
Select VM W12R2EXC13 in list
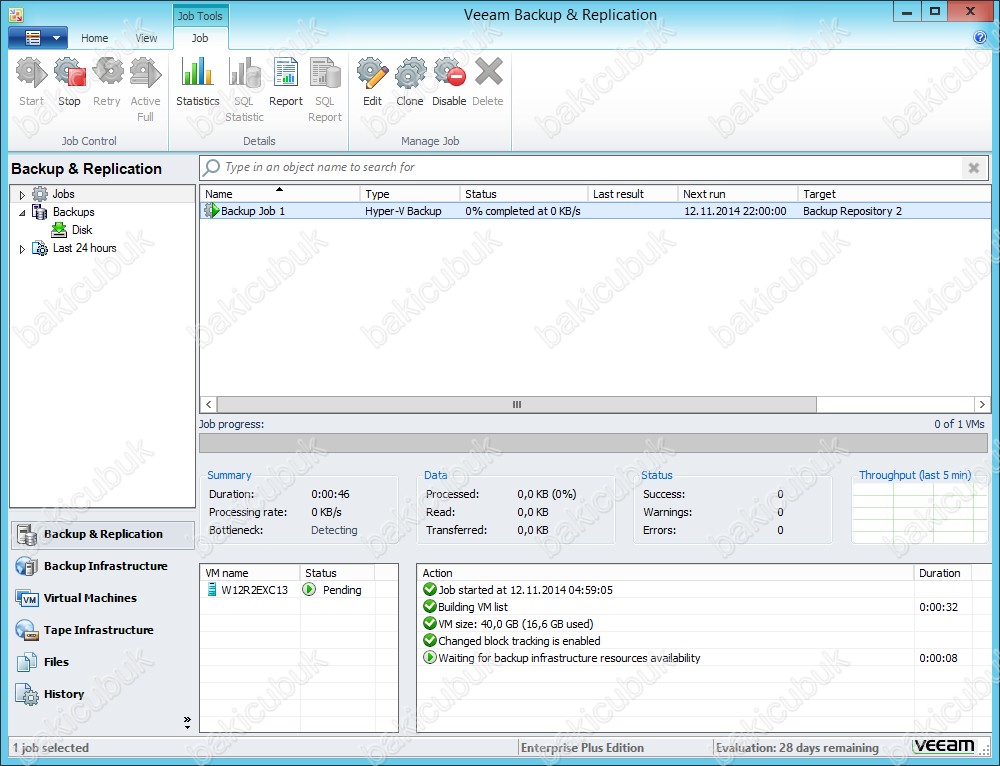(x=254, y=590)
